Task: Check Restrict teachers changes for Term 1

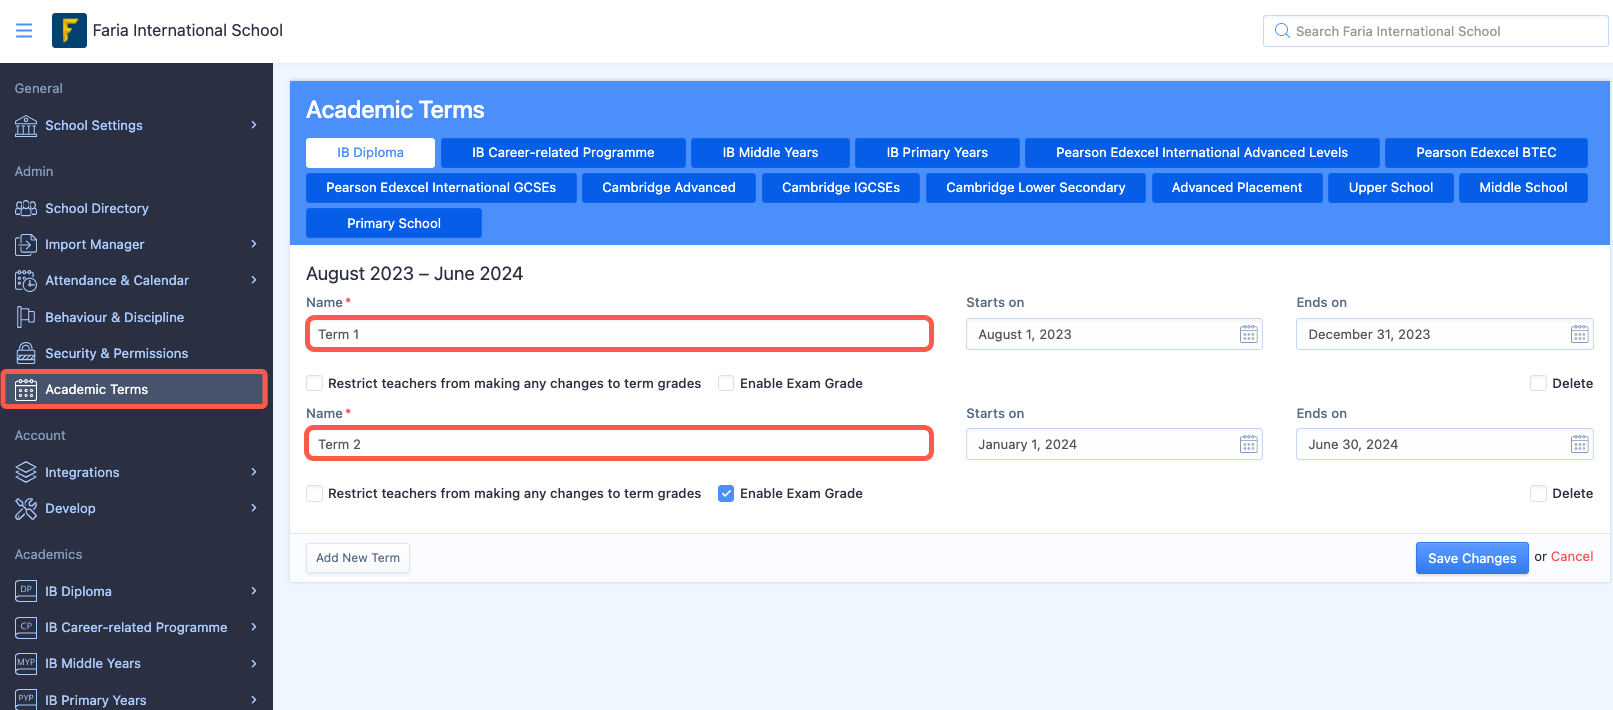Action: click(314, 383)
